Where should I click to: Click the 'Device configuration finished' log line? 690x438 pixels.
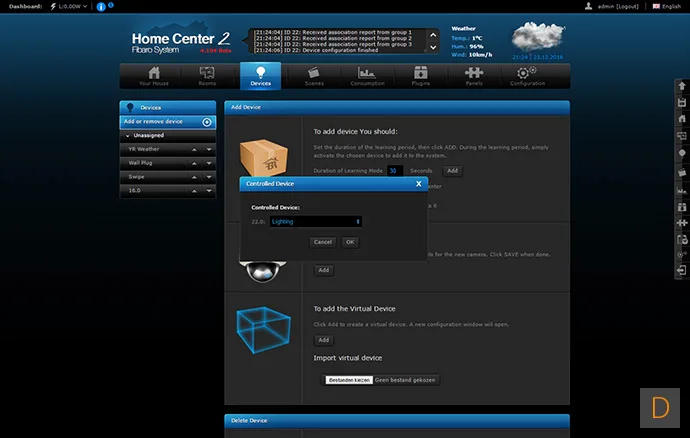click(x=316, y=50)
